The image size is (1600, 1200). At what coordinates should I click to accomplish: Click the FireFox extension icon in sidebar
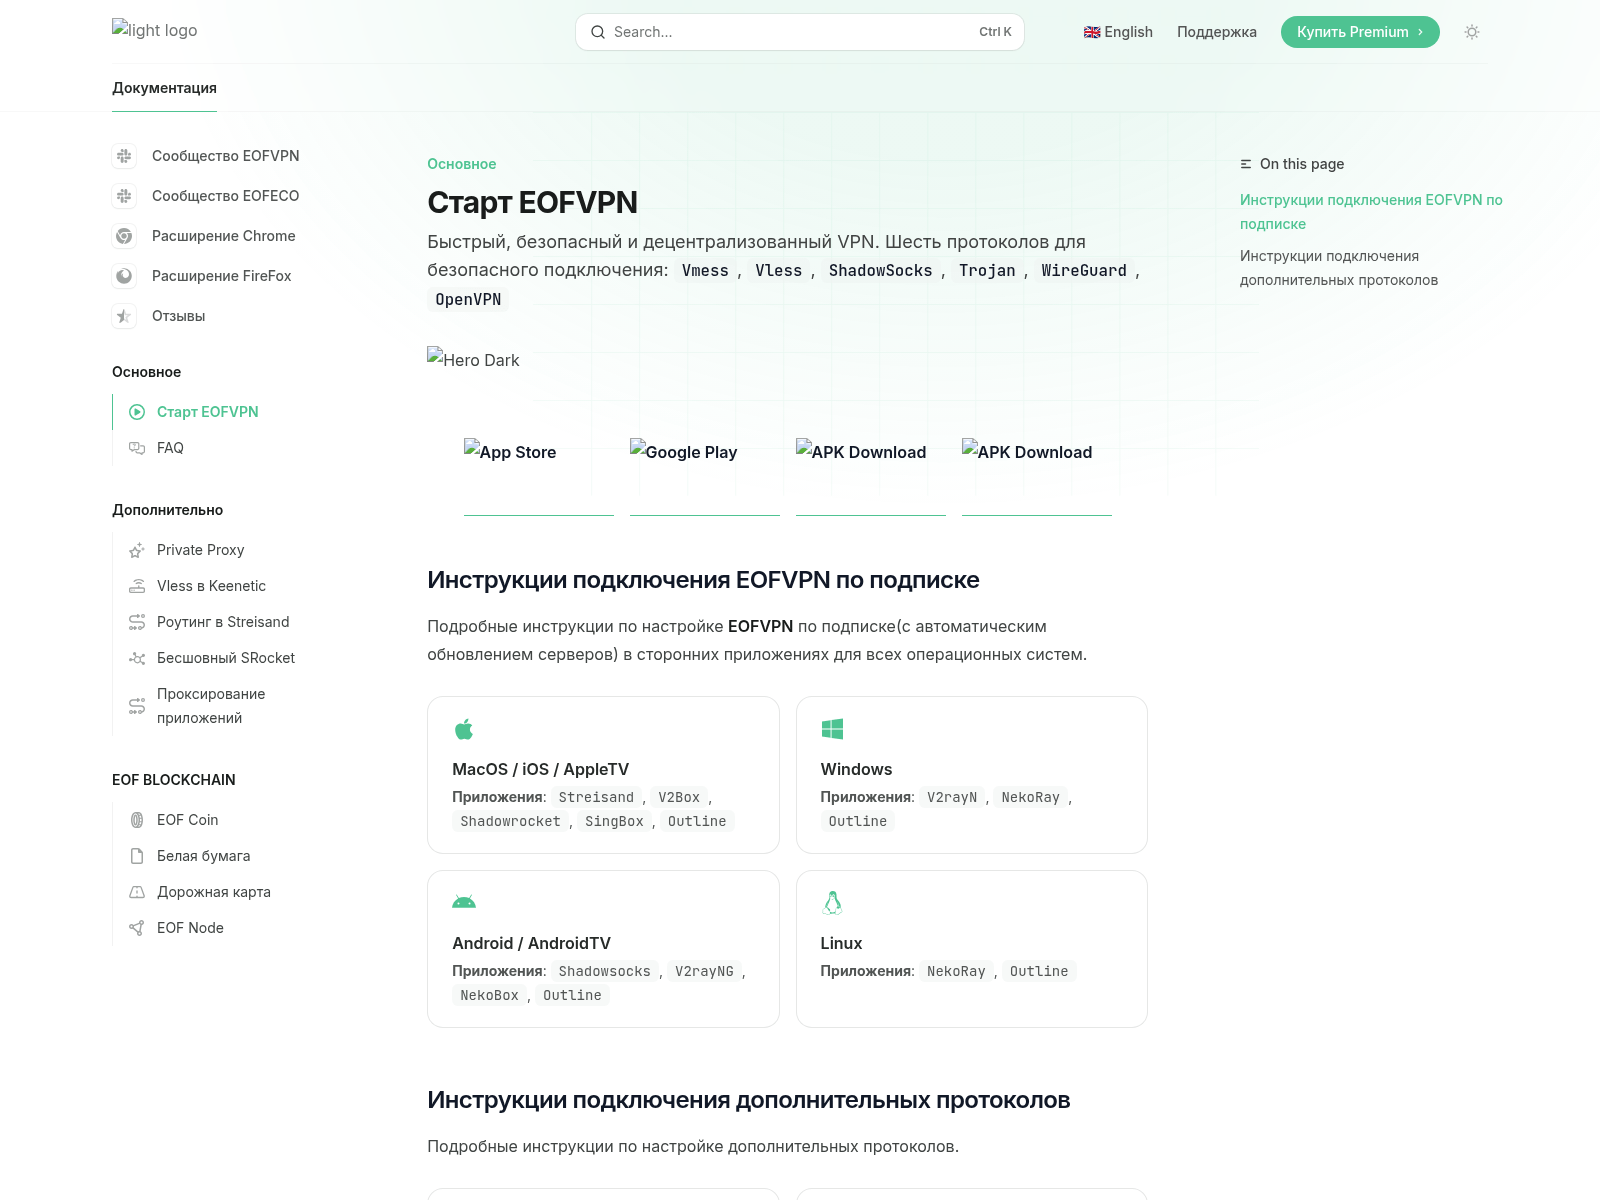124,276
